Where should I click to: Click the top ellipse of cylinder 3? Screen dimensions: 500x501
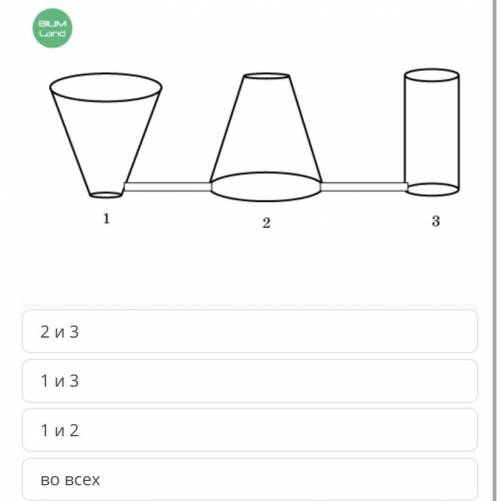coord(432,75)
